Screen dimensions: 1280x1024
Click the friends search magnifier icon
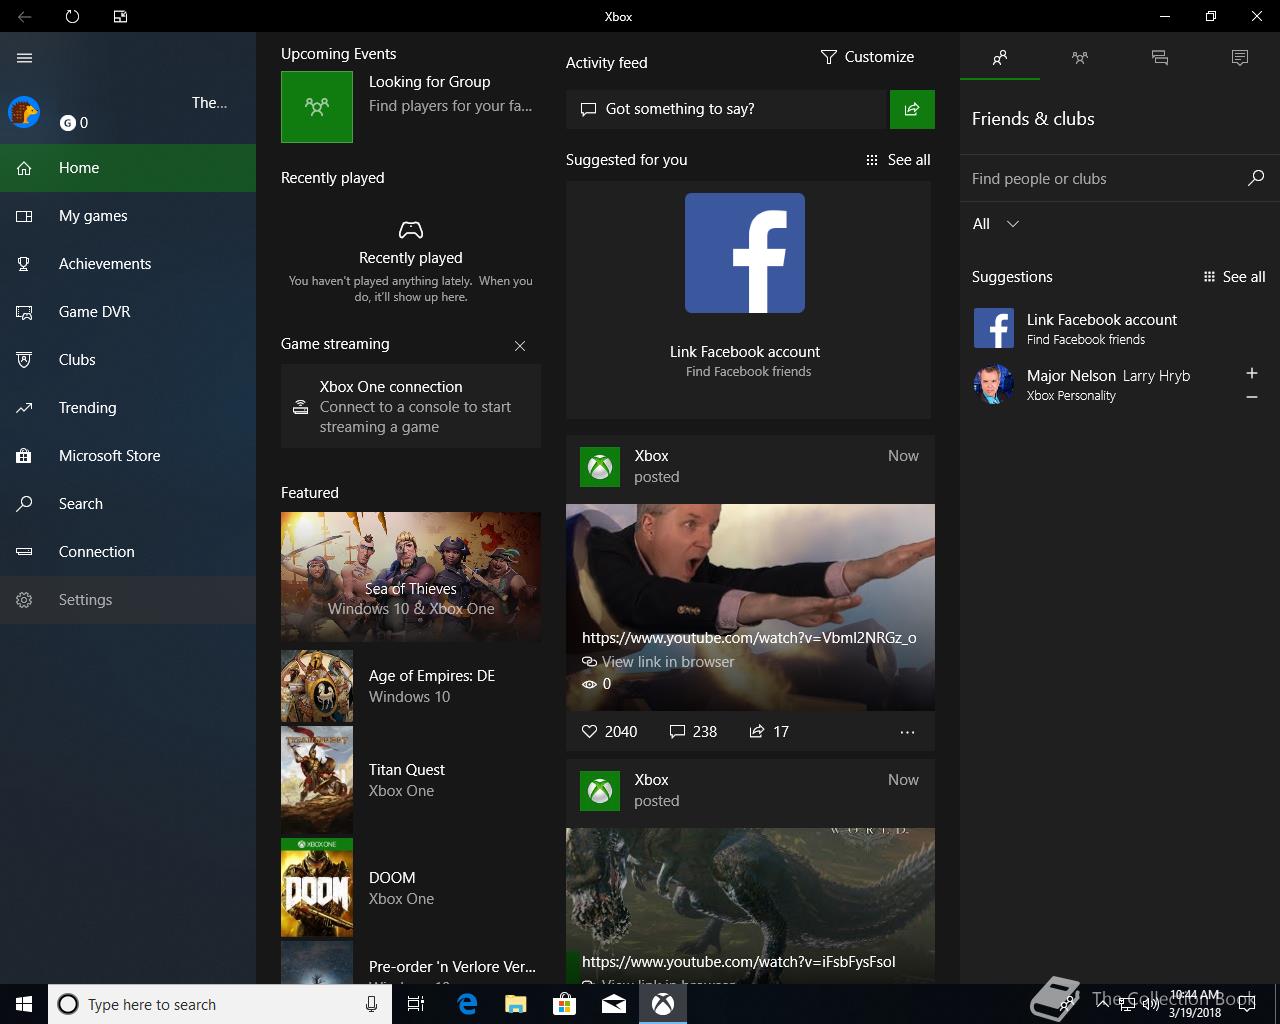(x=1256, y=178)
